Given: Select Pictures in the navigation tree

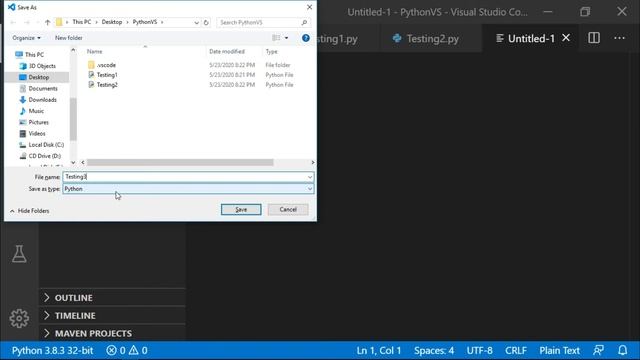Looking at the screenshot, I should (38, 122).
